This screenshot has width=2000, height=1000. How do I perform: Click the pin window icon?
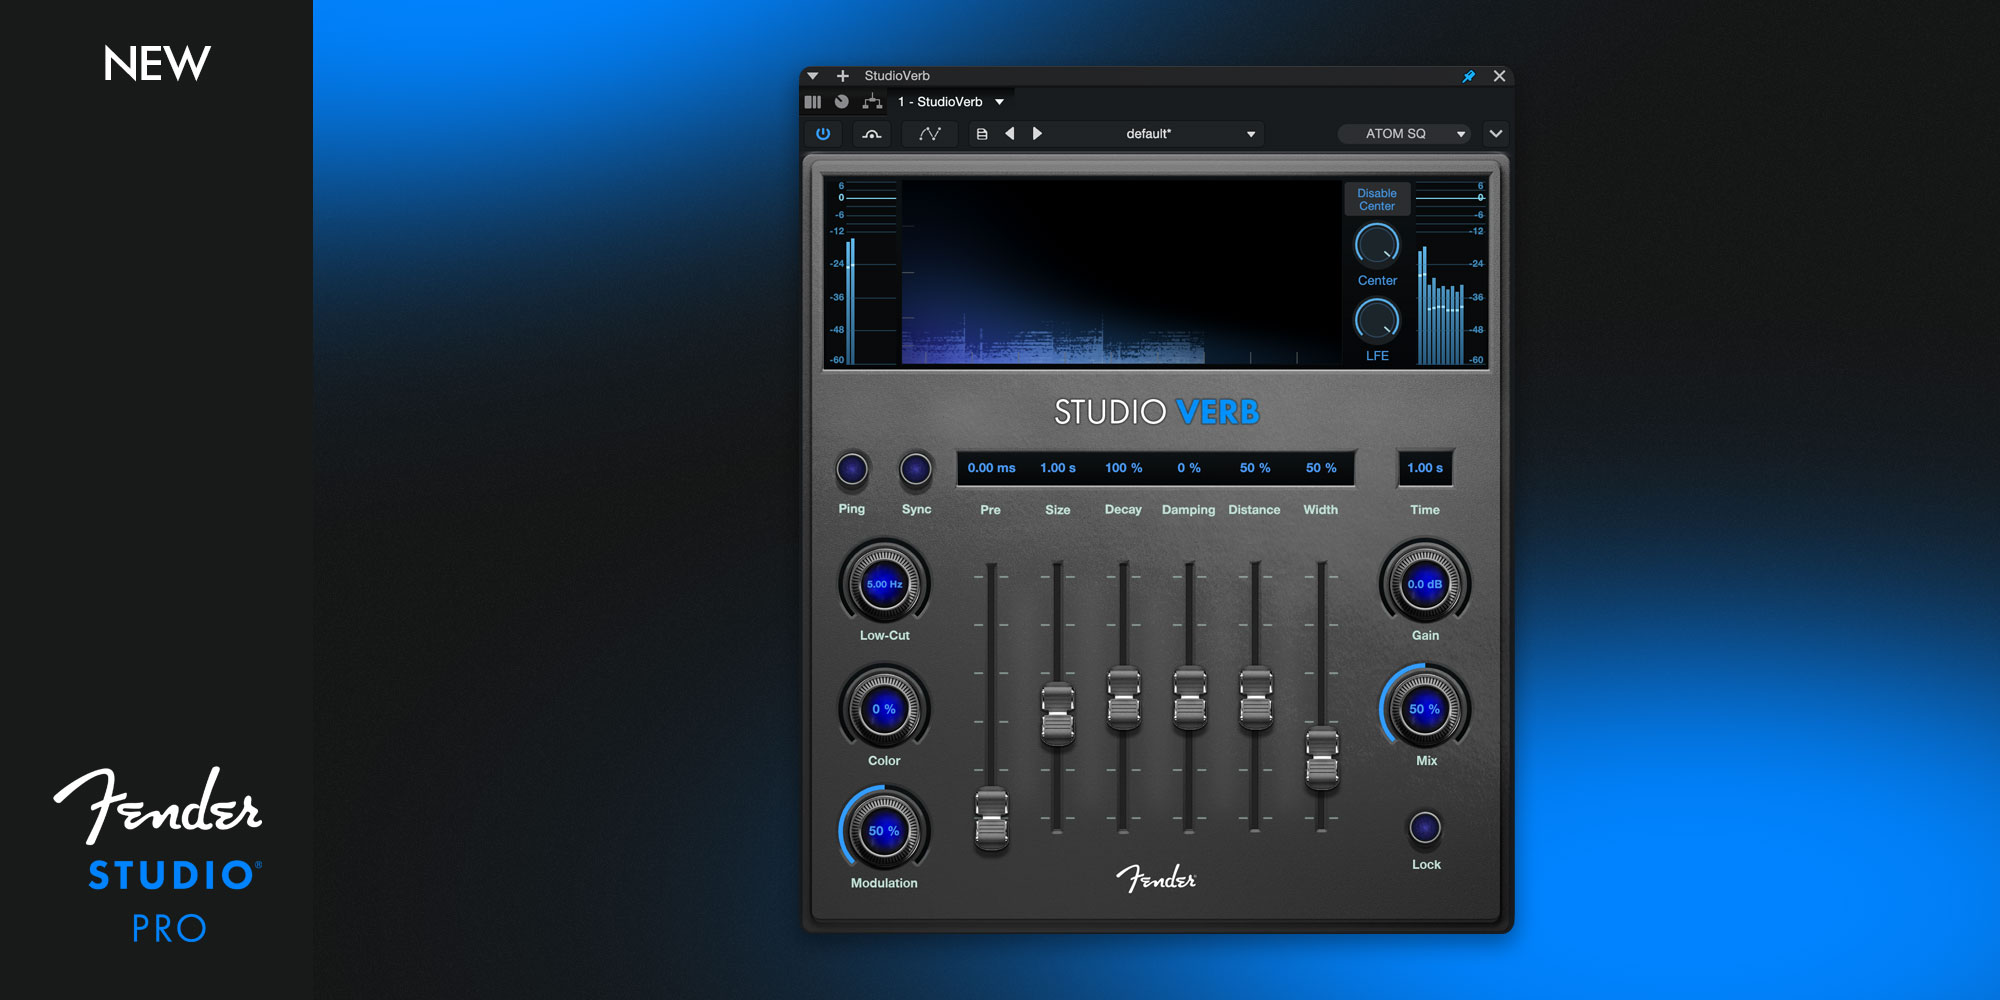[1468, 76]
